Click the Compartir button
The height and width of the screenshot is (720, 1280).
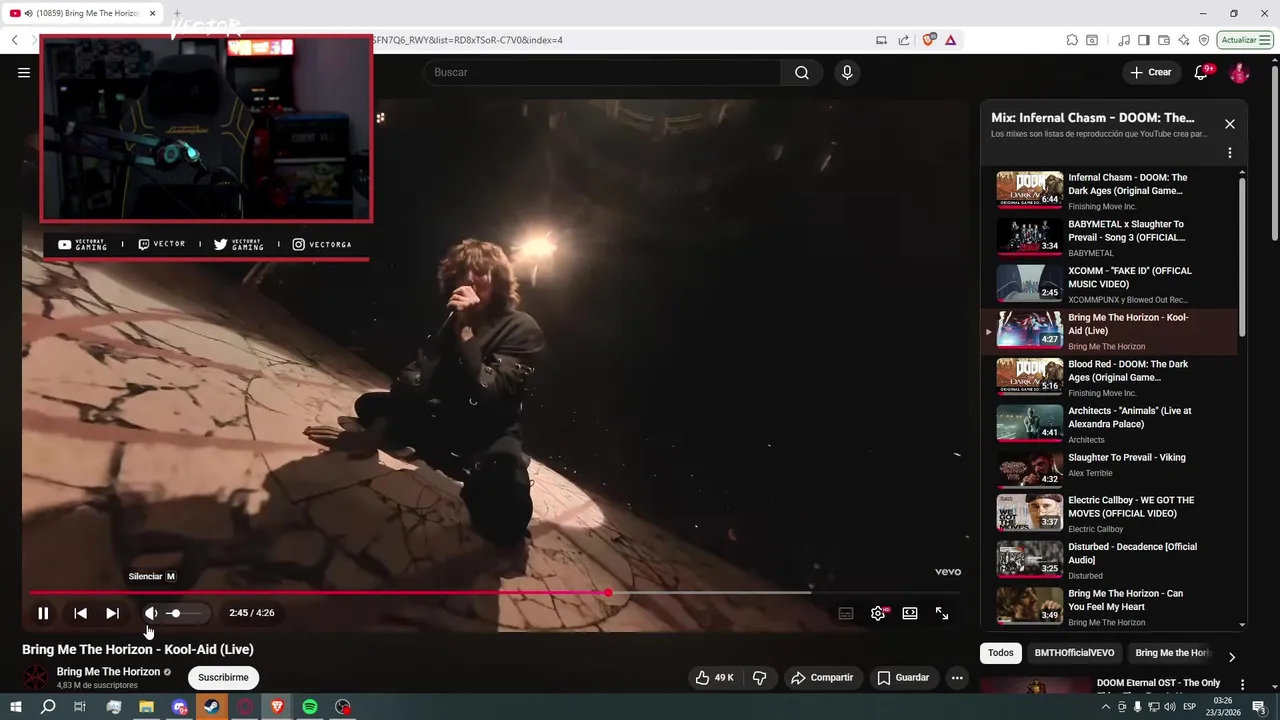point(822,678)
